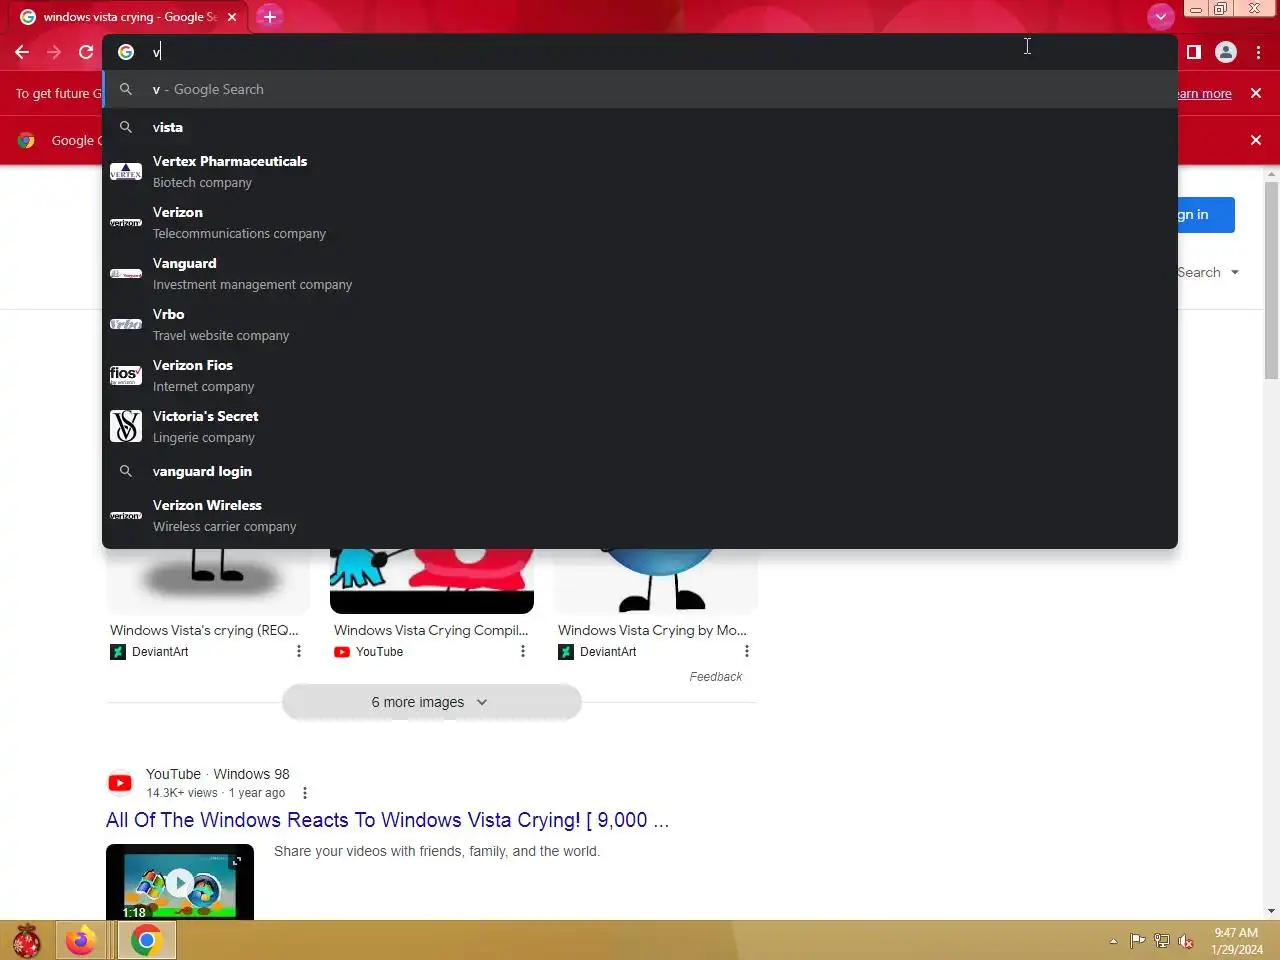Play the 1:18 video thumbnail
The image size is (1280, 960).
pos(180,882)
